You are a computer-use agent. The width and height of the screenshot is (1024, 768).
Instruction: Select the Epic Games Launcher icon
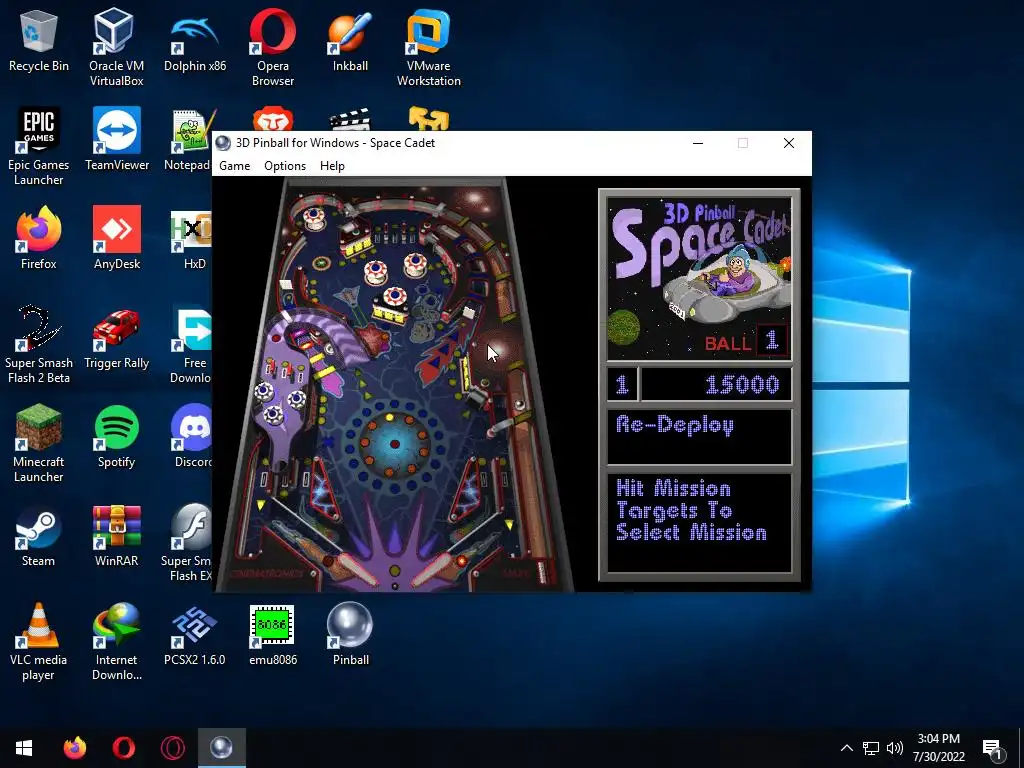[39, 146]
